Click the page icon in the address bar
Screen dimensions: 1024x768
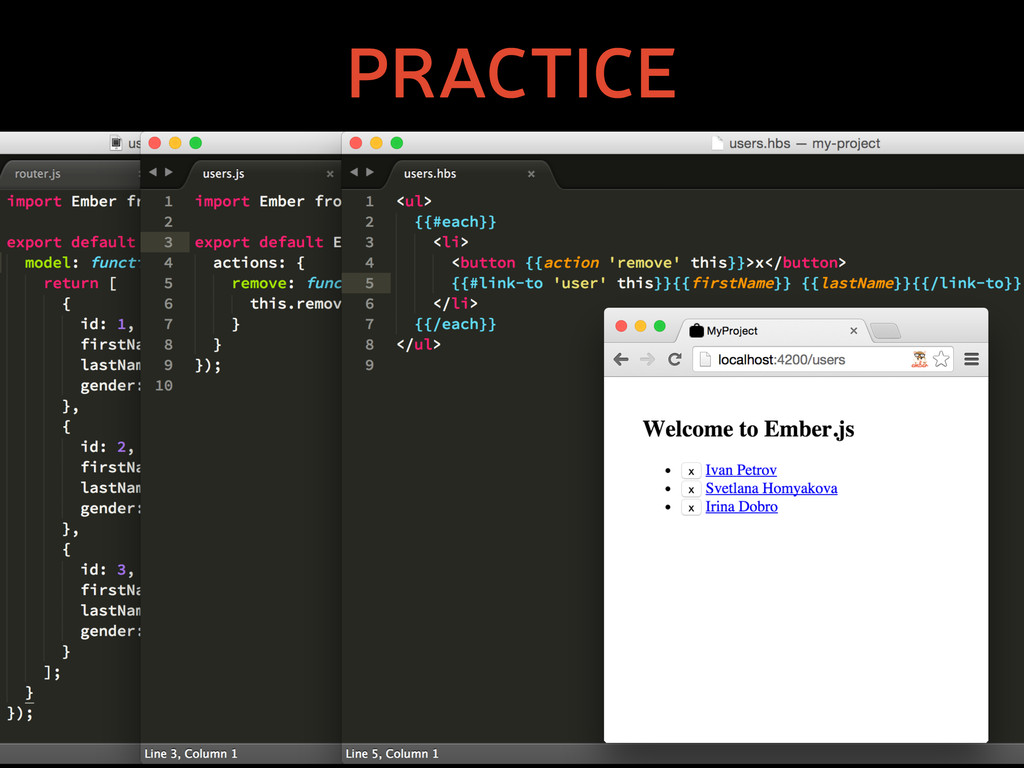[705, 359]
